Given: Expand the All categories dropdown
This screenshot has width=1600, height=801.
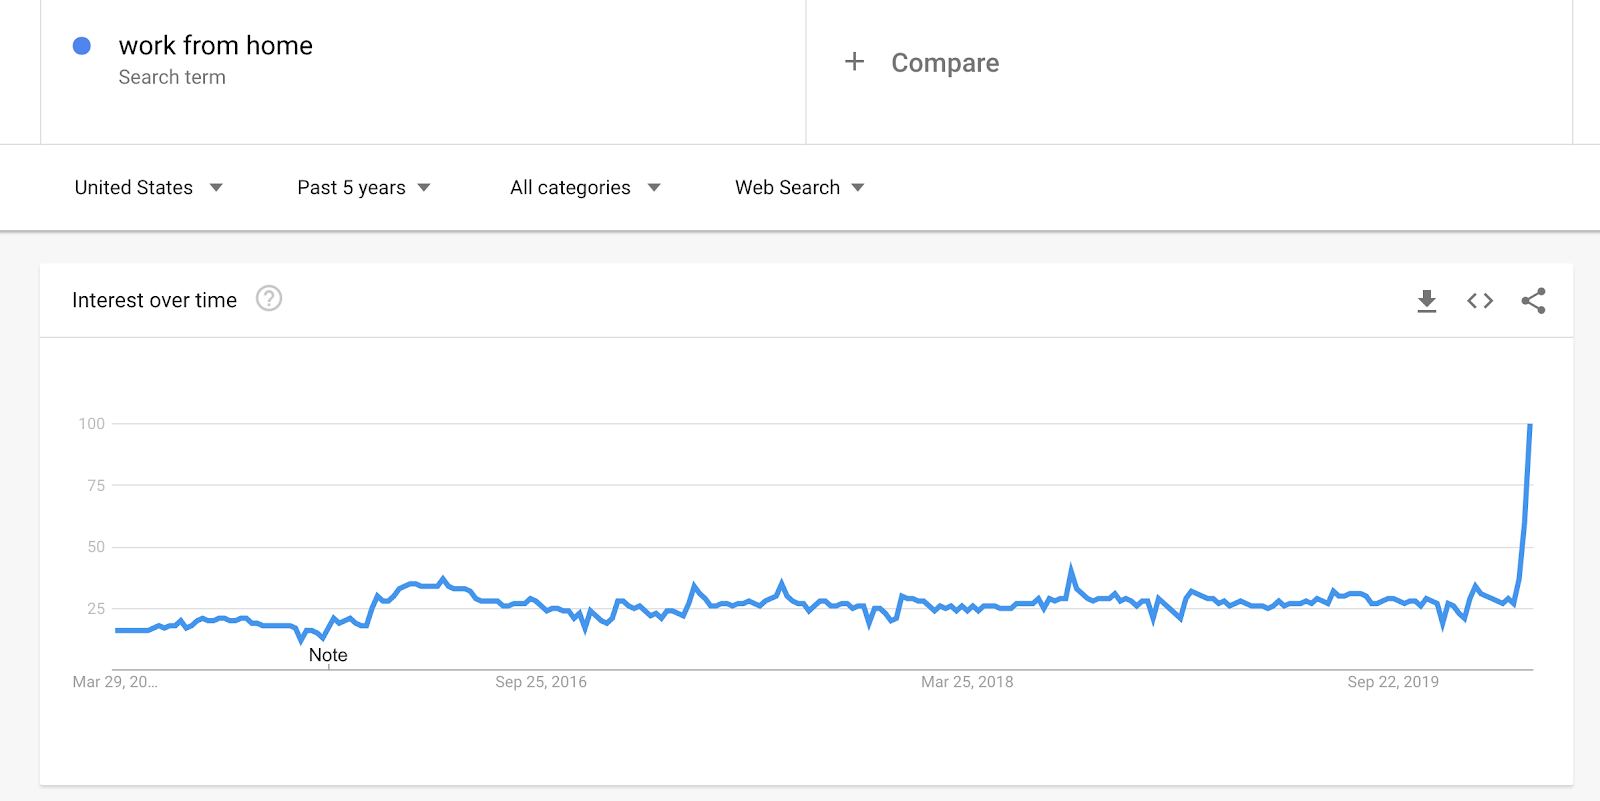Looking at the screenshot, I should [585, 188].
